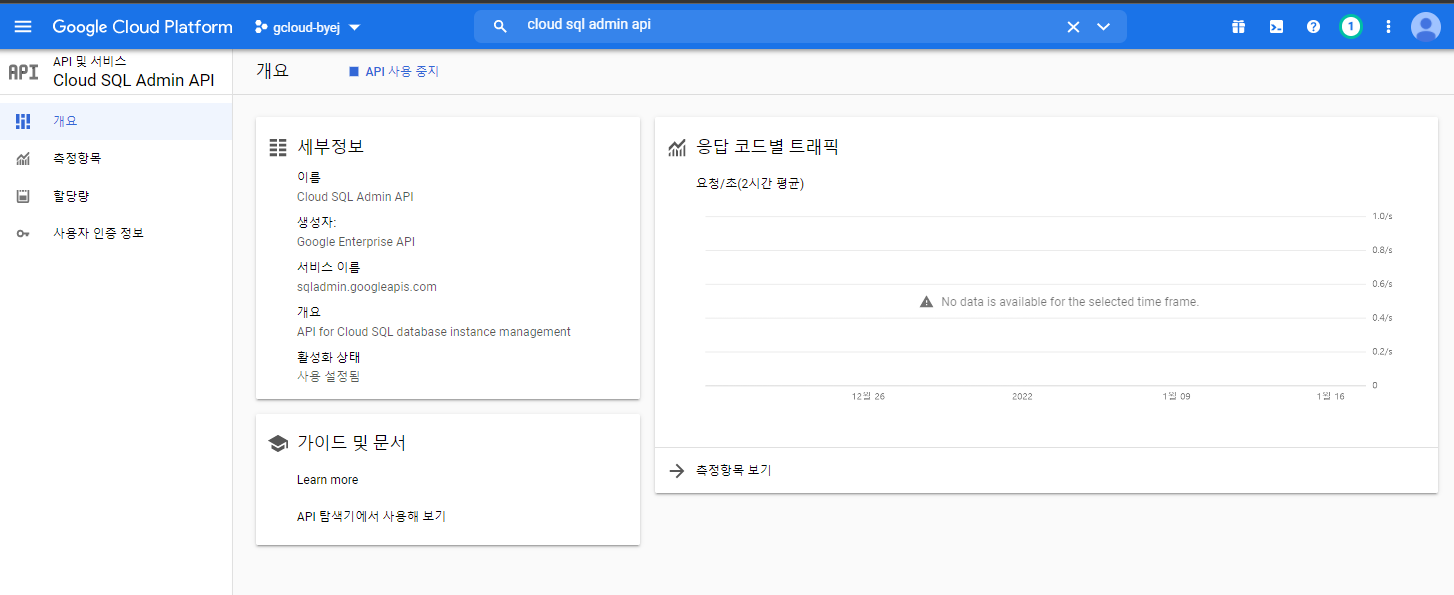Click the 1.0/s y-axis label
The image size is (1454, 595).
click(1382, 216)
